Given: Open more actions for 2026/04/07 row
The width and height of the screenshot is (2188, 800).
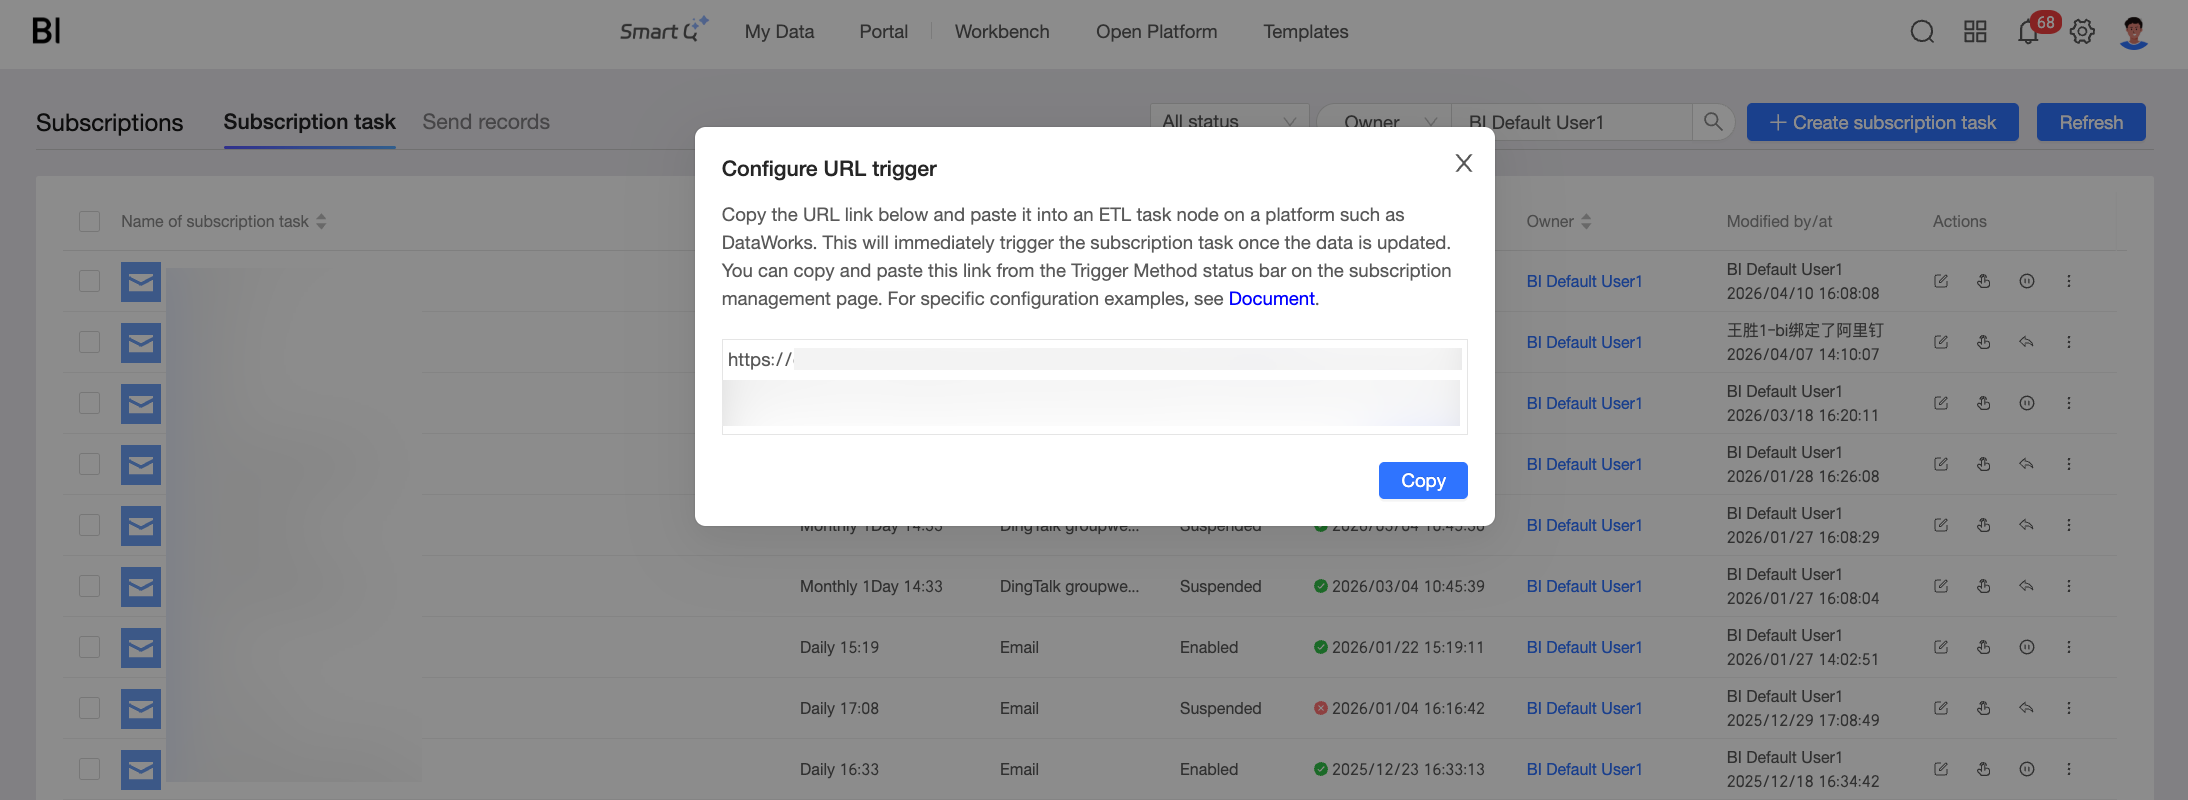Looking at the screenshot, I should click(2069, 342).
